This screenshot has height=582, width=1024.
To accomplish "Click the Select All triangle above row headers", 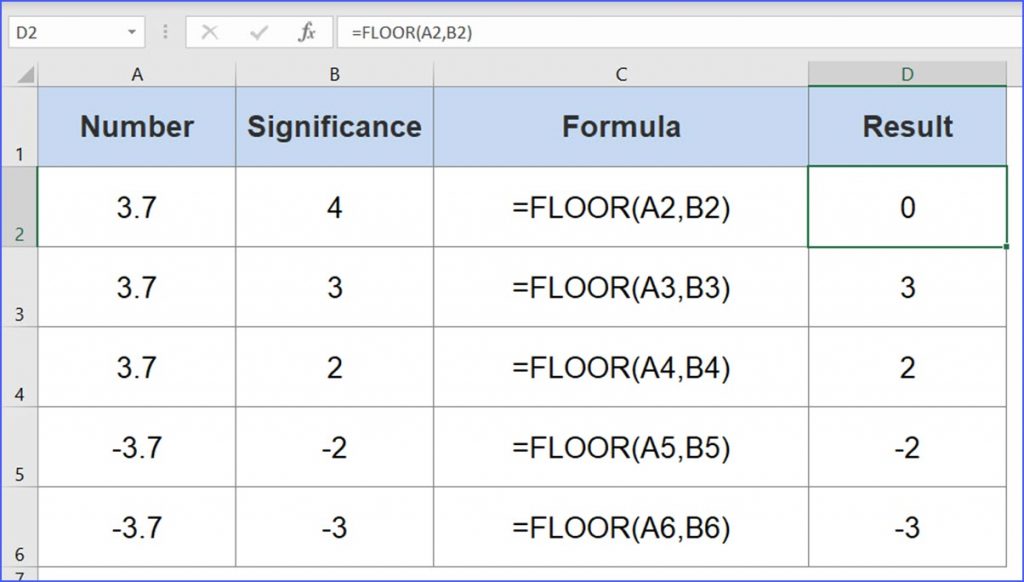I will 27,73.
